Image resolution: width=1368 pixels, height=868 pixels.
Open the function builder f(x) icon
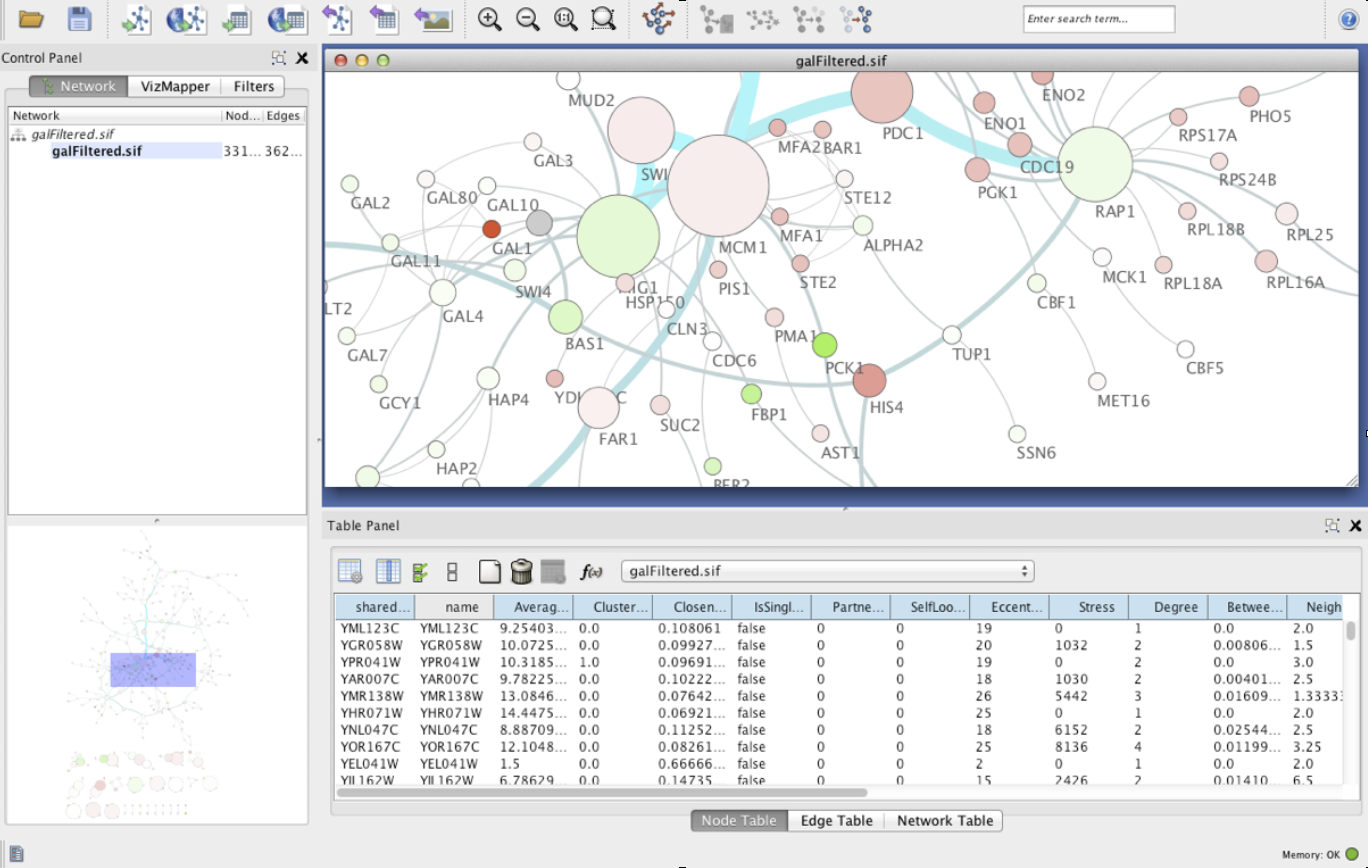click(591, 572)
